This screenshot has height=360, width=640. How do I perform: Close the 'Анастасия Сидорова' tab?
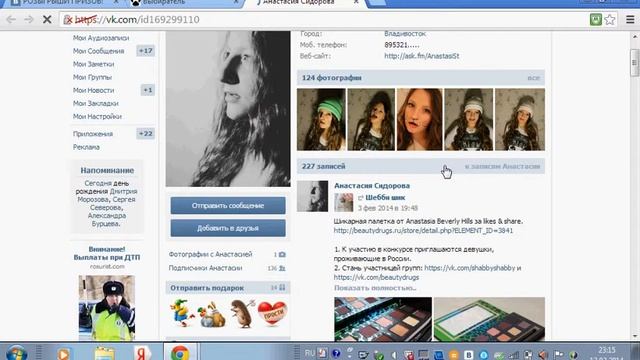[356, 2]
